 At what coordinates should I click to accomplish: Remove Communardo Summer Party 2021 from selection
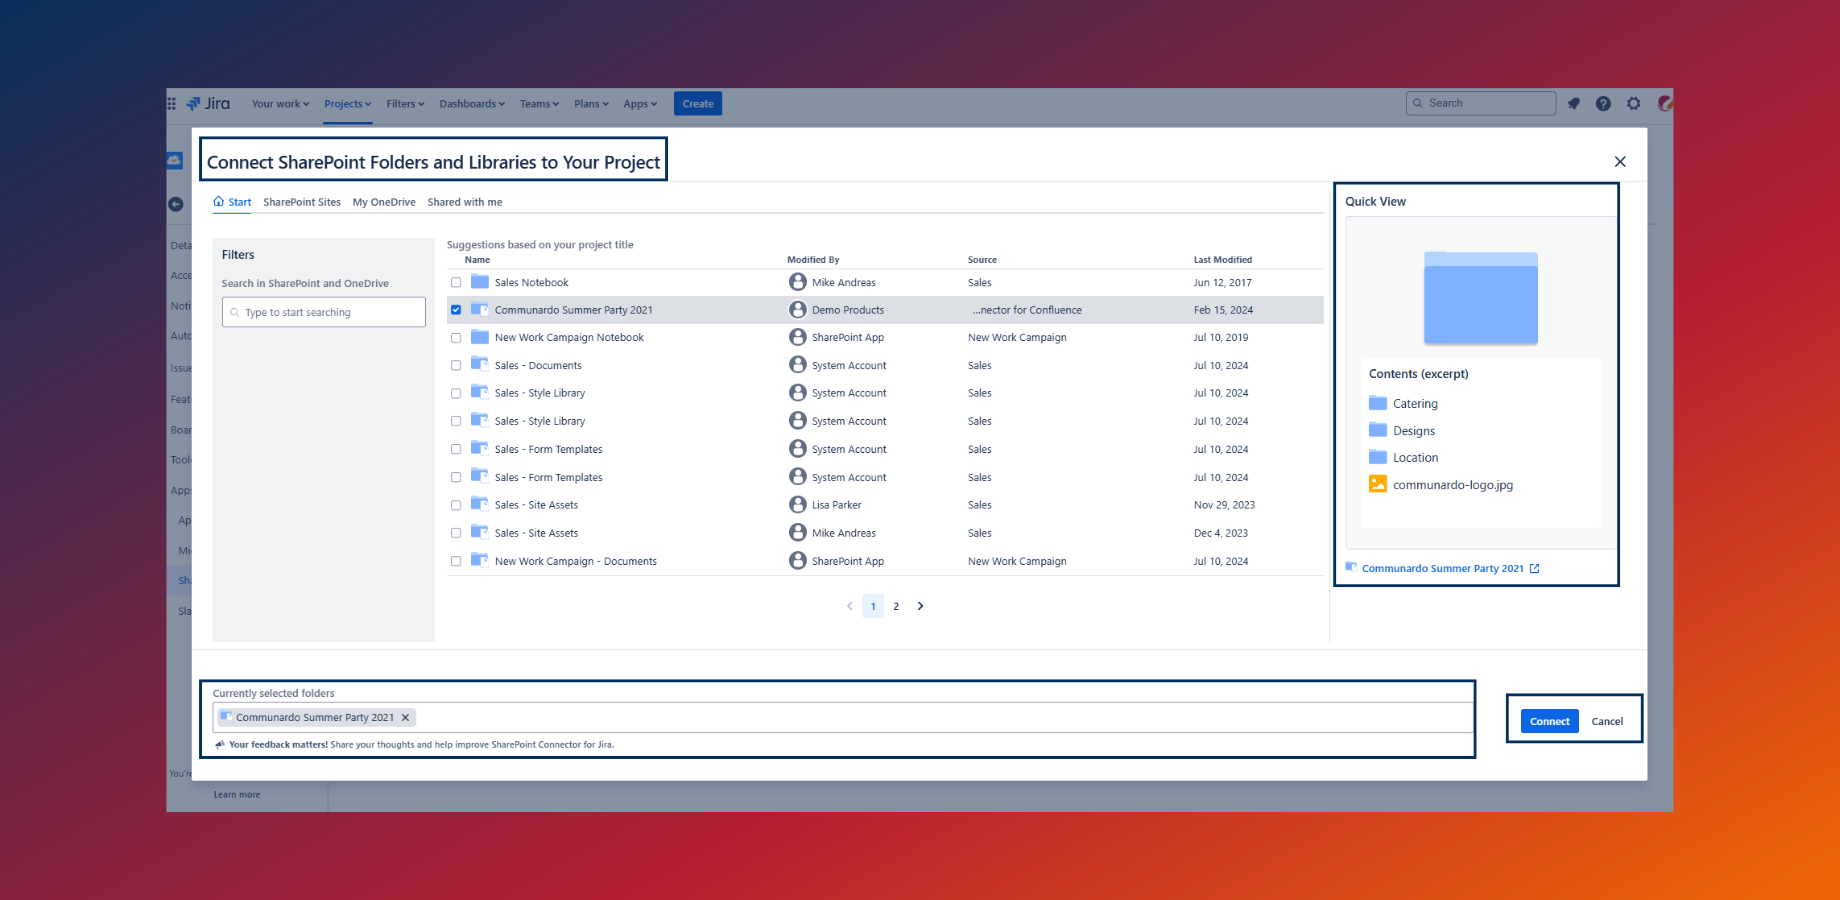coord(405,717)
